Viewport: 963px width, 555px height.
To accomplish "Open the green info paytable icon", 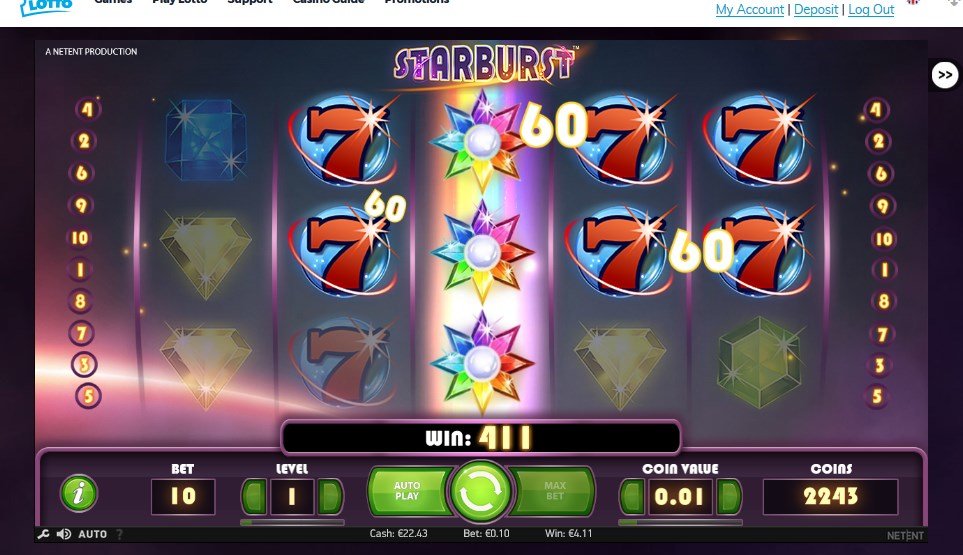I will (79, 493).
